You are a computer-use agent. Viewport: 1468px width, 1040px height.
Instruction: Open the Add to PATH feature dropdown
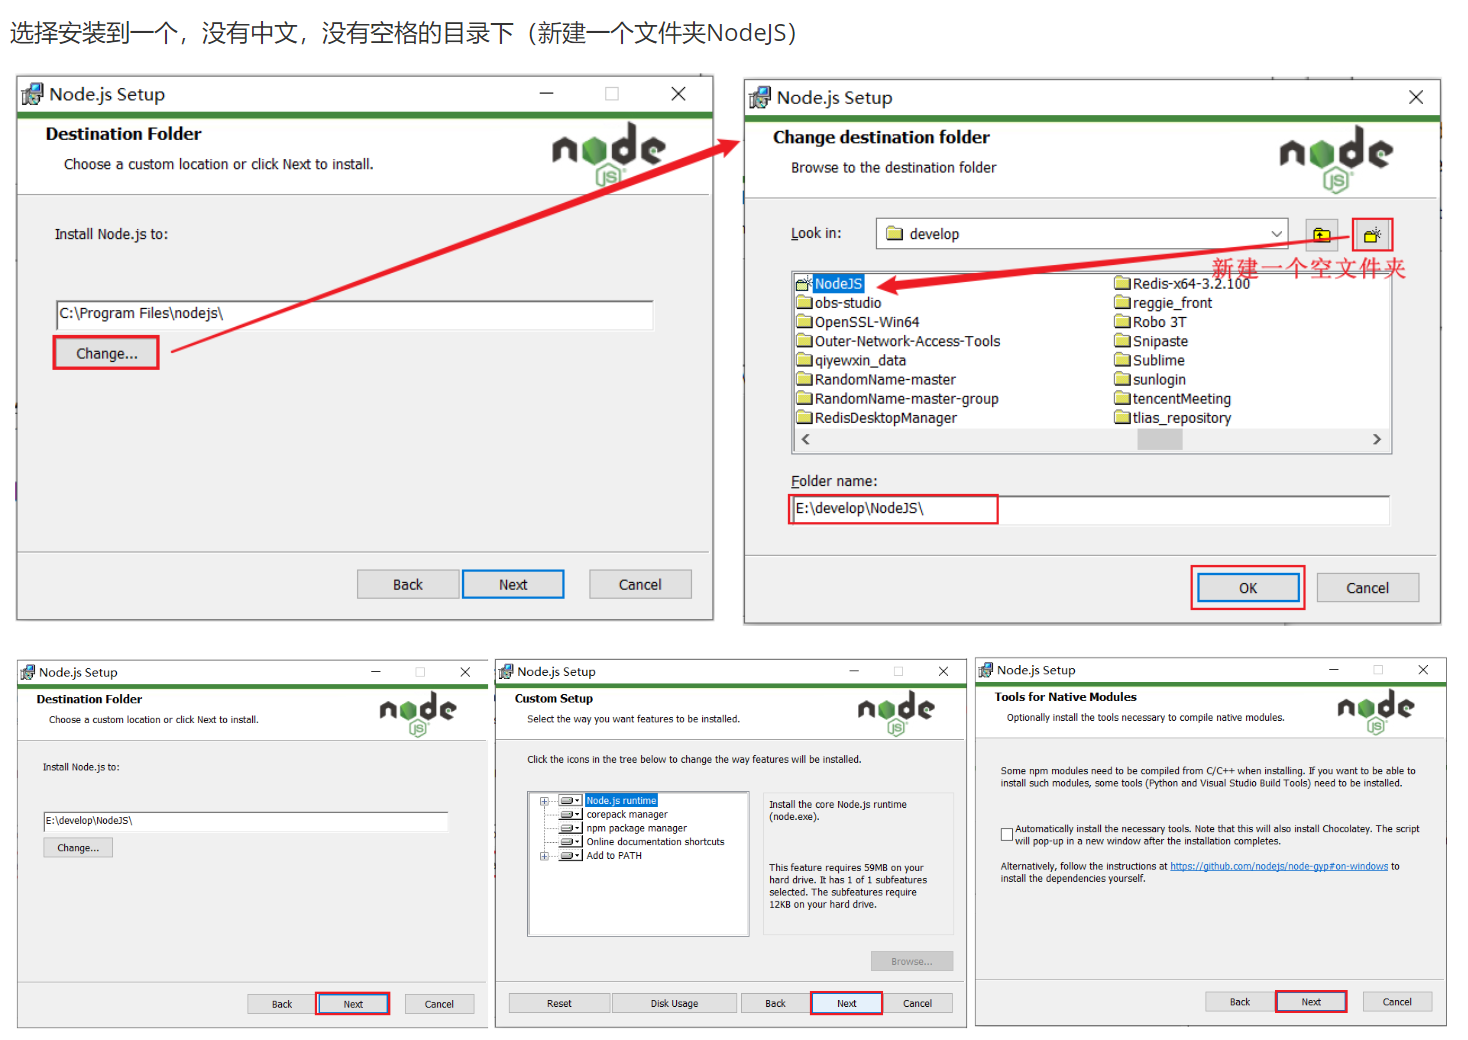coord(571,856)
